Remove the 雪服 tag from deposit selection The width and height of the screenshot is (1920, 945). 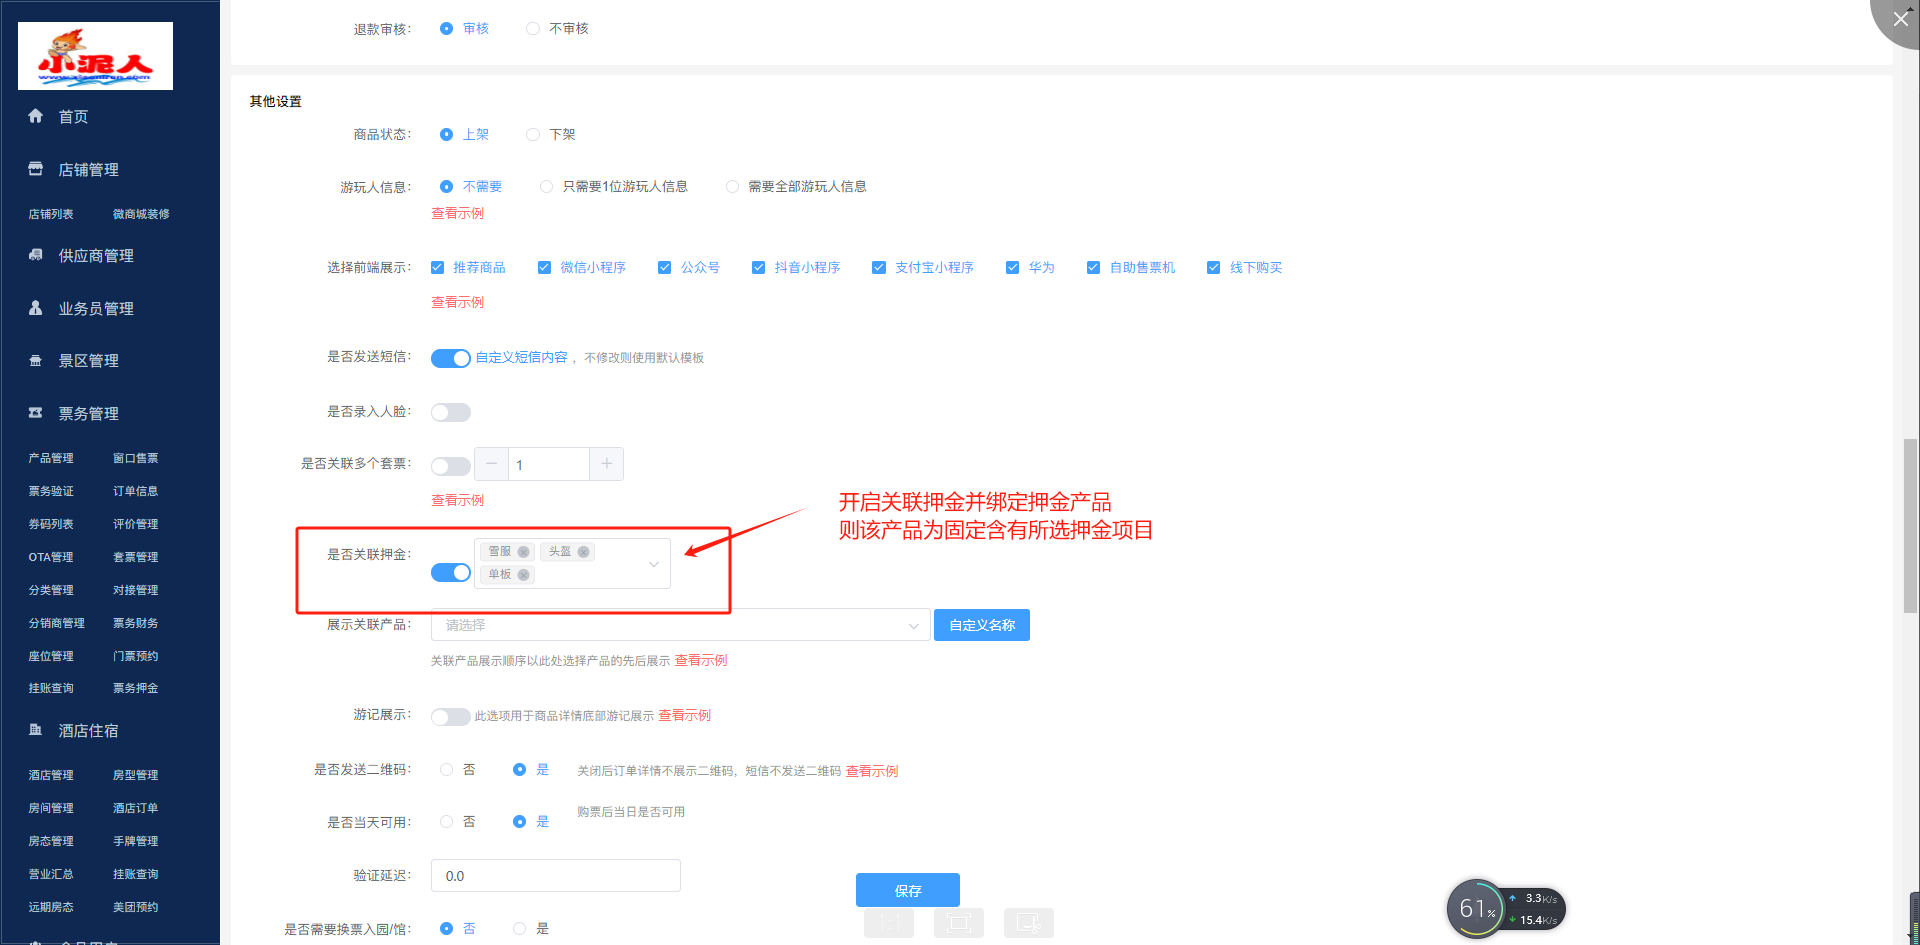click(523, 552)
